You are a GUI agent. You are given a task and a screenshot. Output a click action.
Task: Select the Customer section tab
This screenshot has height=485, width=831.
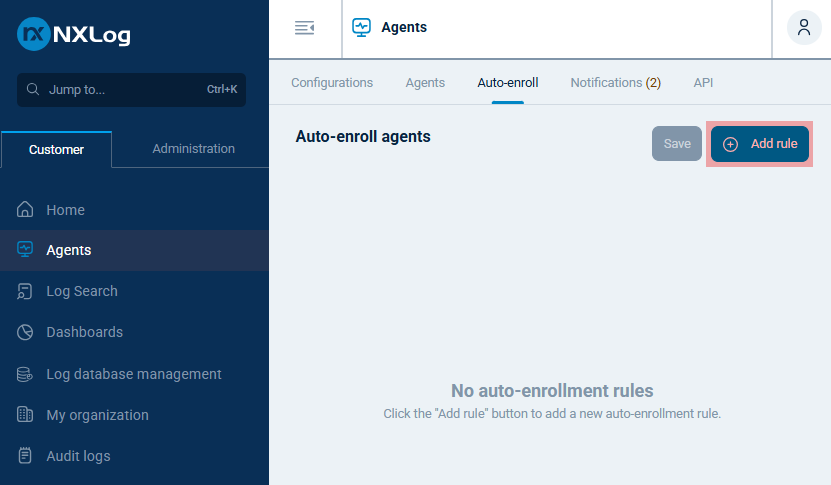pos(56,150)
